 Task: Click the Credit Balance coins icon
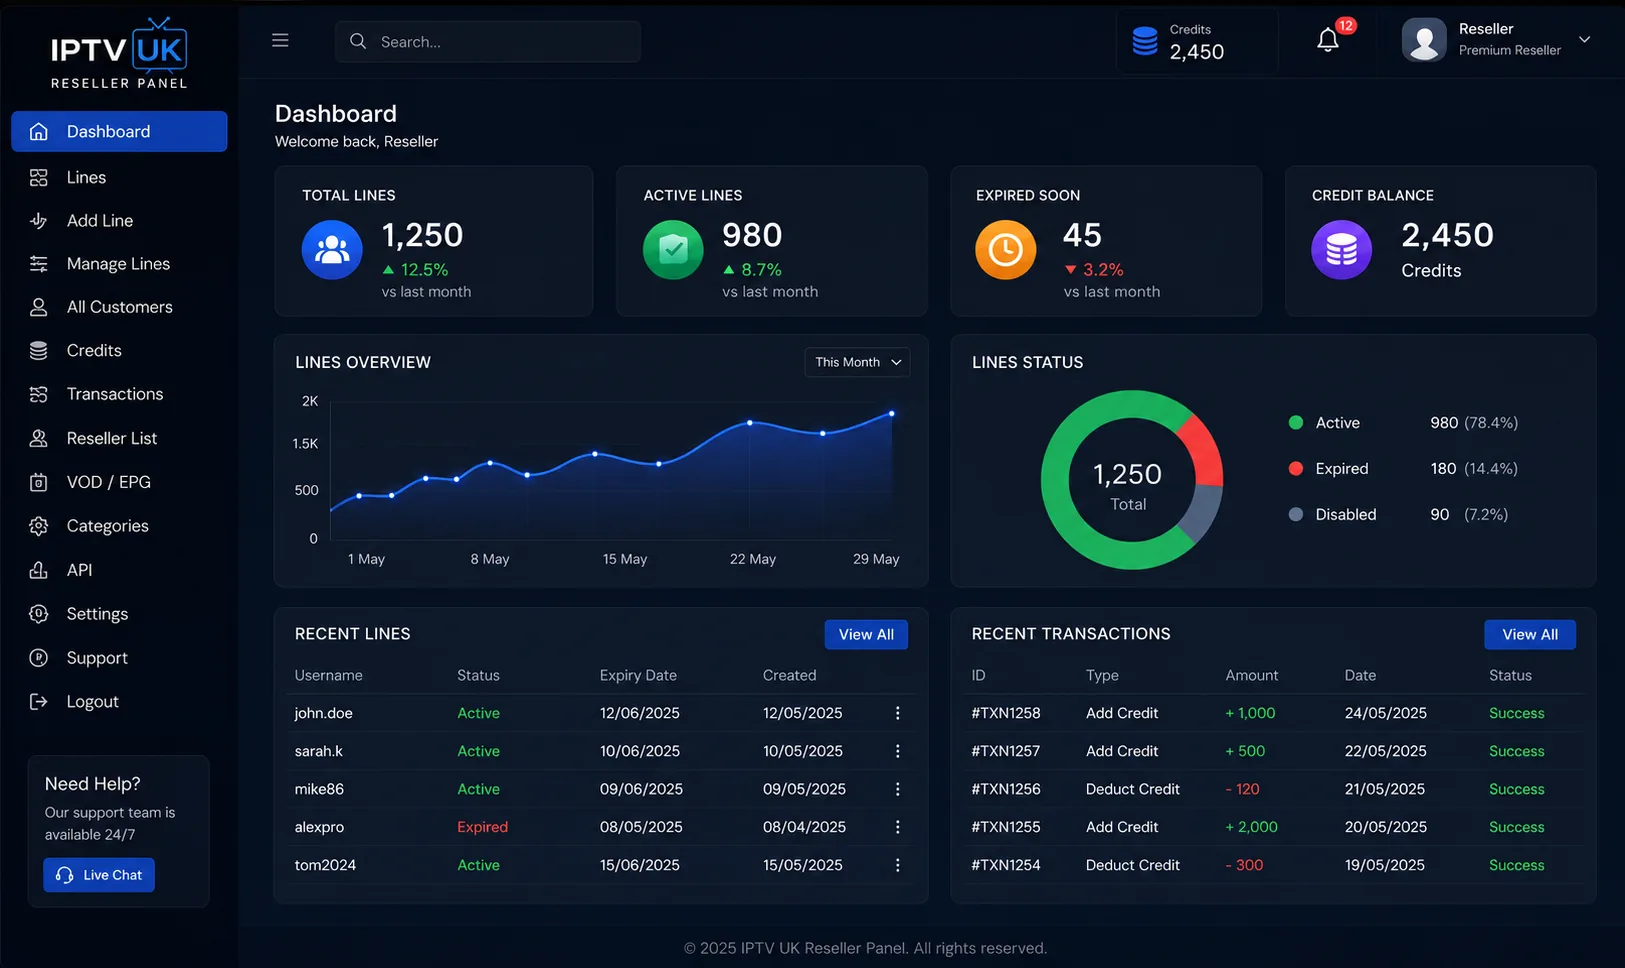coord(1341,250)
